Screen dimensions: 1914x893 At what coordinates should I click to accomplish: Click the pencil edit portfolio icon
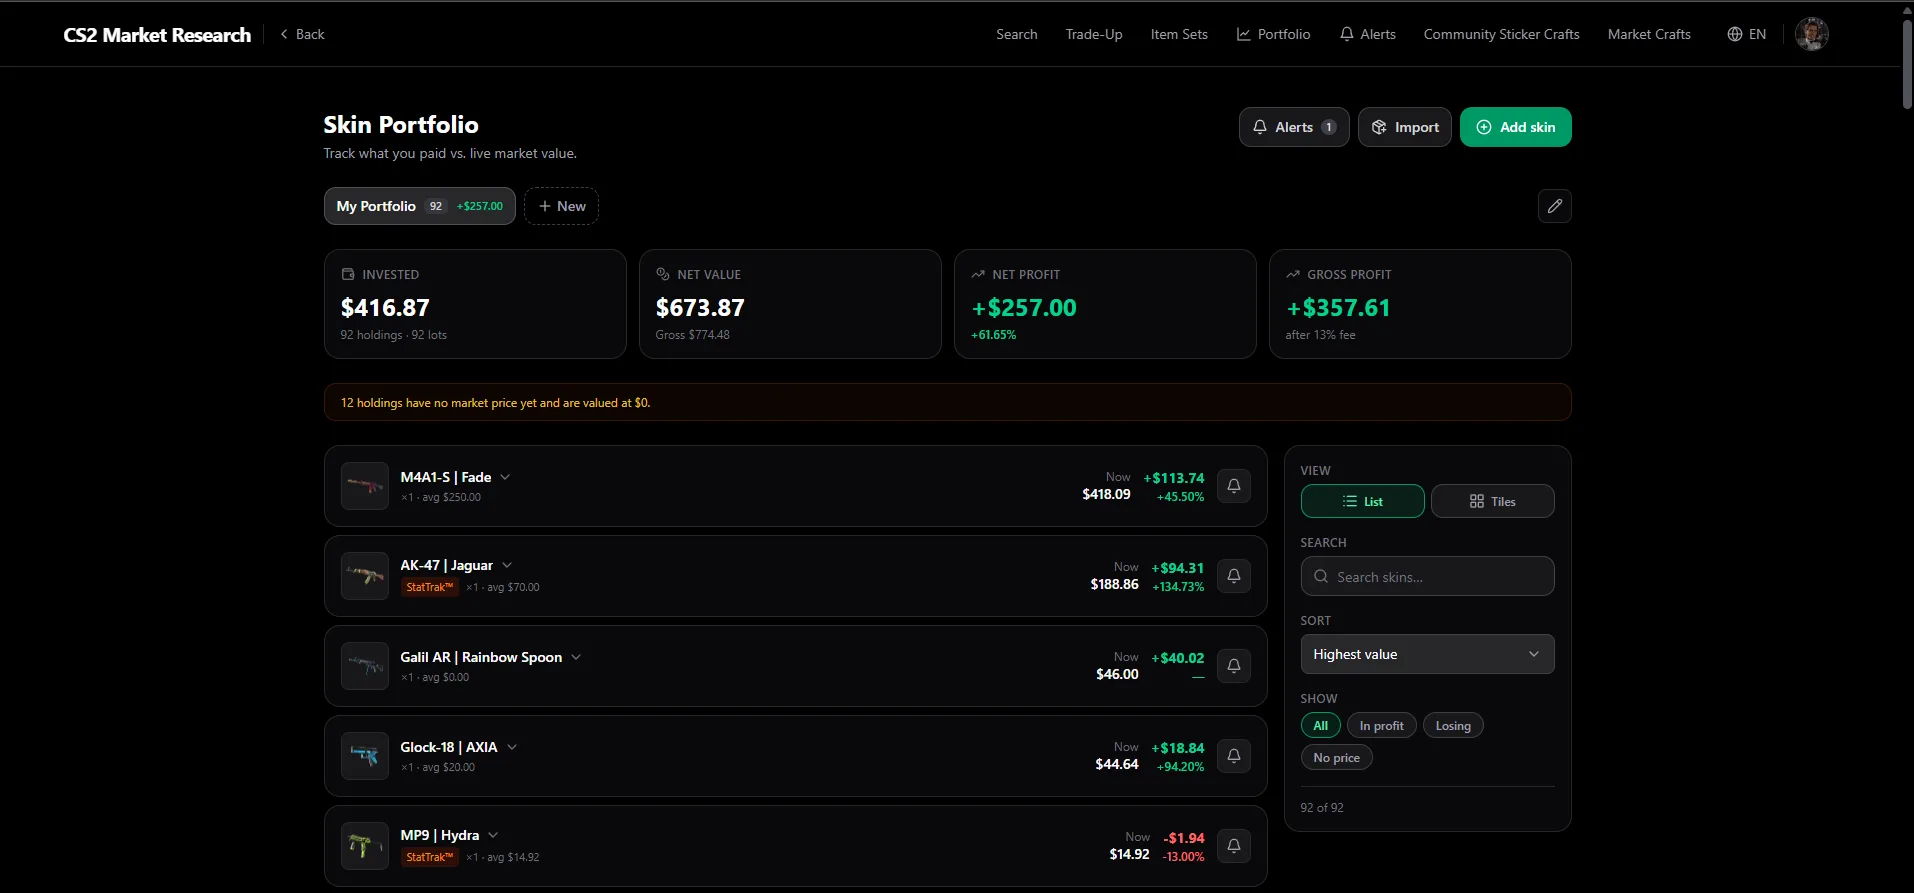1554,206
